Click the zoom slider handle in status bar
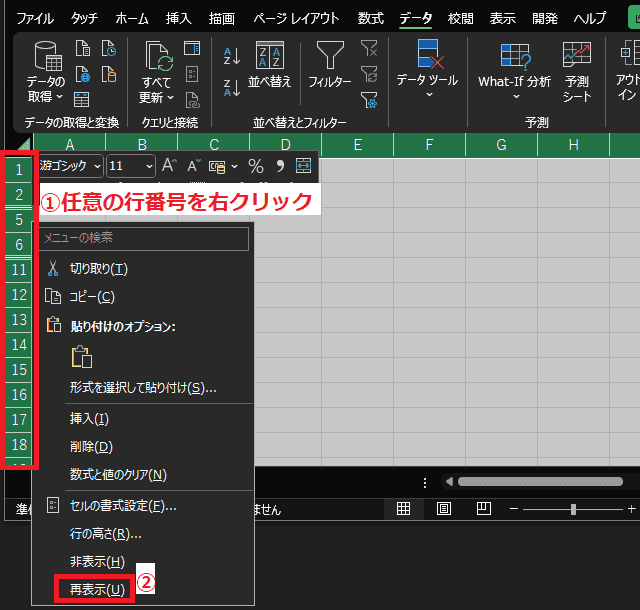 click(573, 509)
